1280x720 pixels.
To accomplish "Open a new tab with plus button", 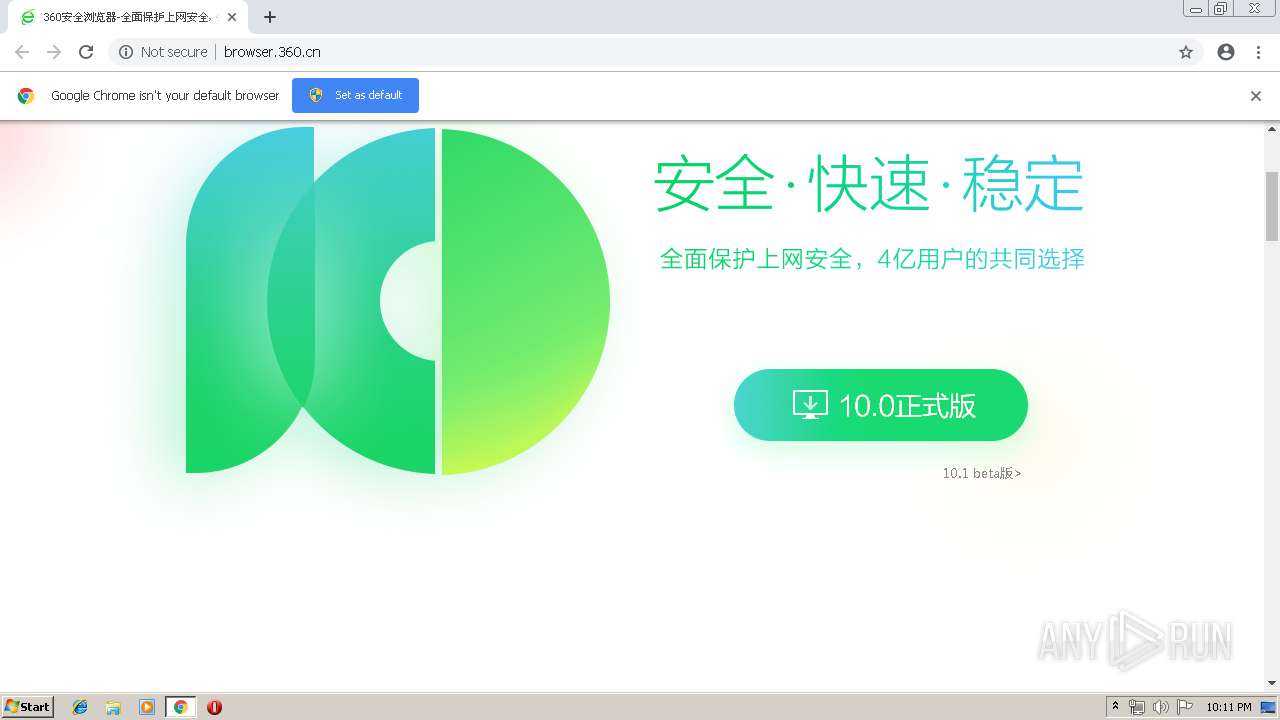I will pyautogui.click(x=270, y=17).
